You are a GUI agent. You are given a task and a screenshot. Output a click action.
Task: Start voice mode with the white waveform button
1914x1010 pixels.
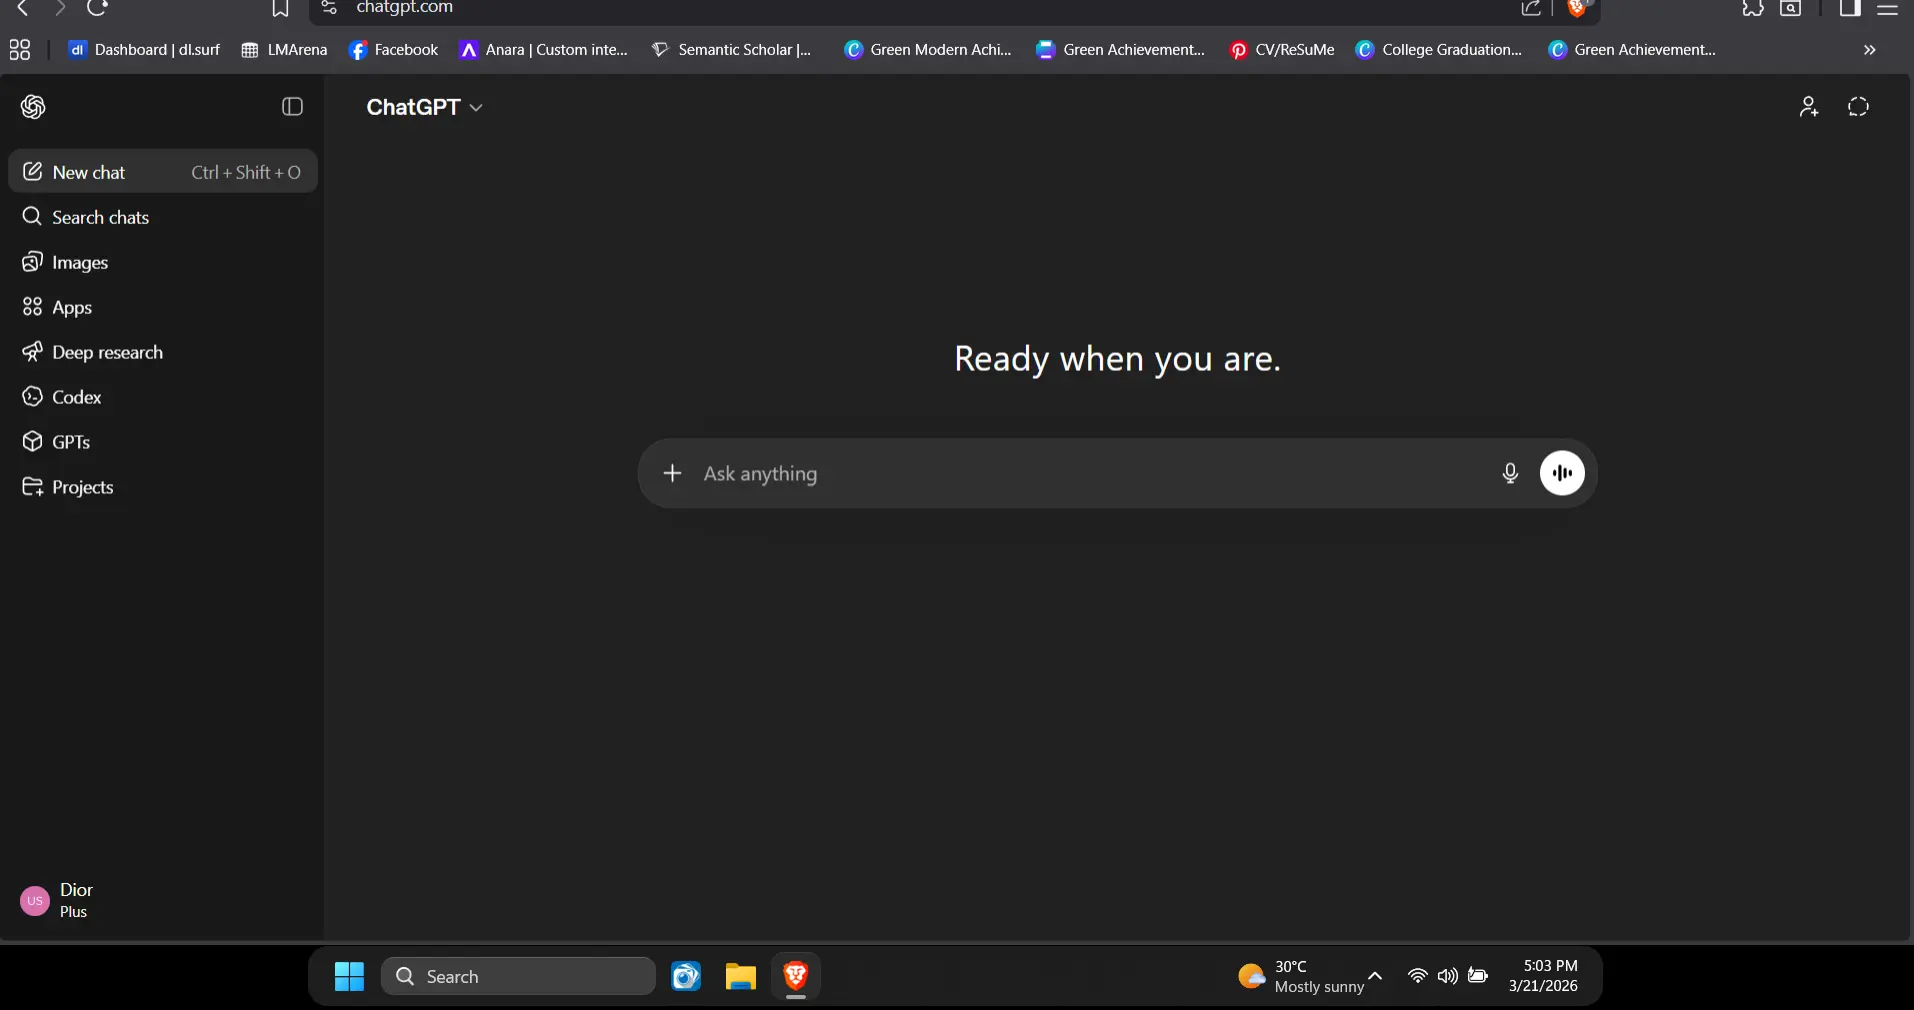tap(1562, 473)
